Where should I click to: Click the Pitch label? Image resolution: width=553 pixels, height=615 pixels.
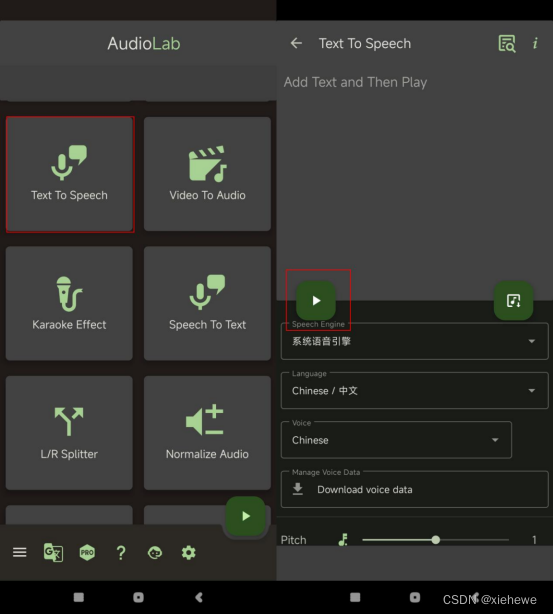tap(293, 540)
